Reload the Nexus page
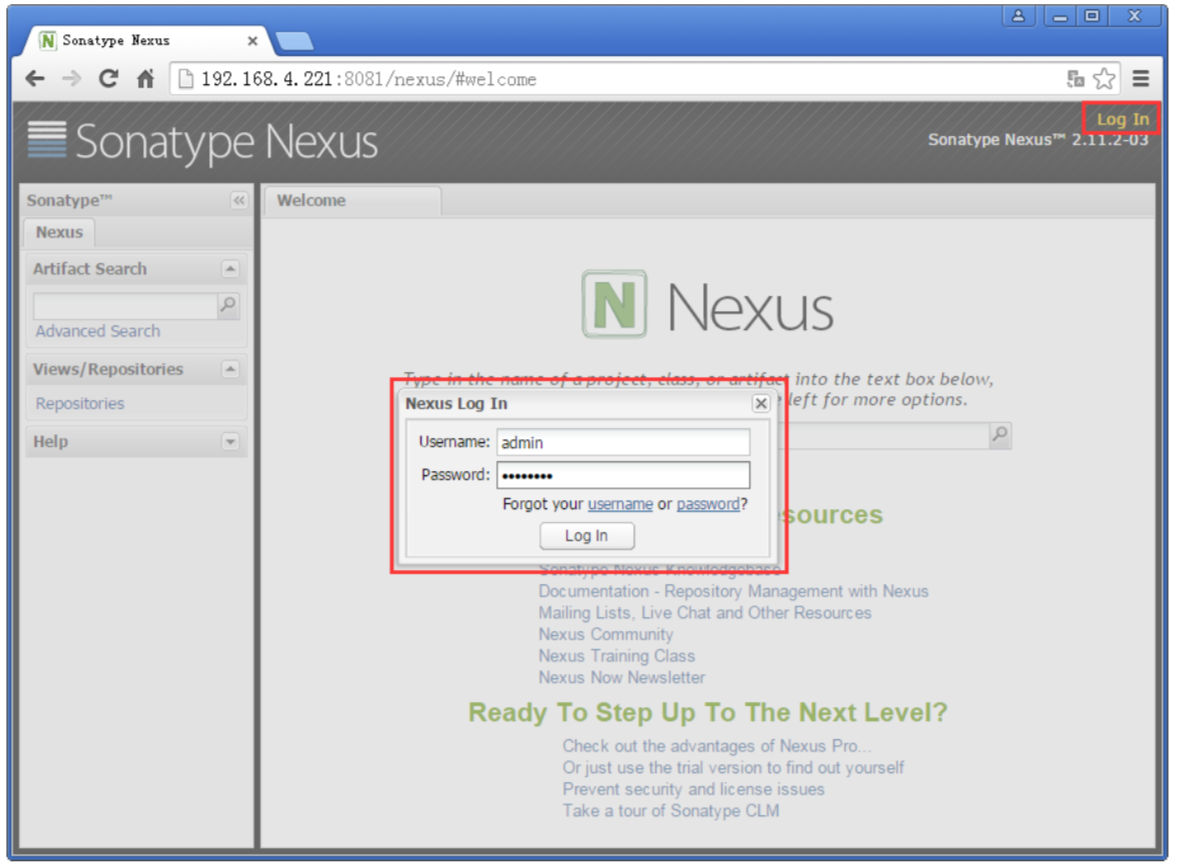The width and height of the screenshot is (1178, 866). tap(108, 78)
